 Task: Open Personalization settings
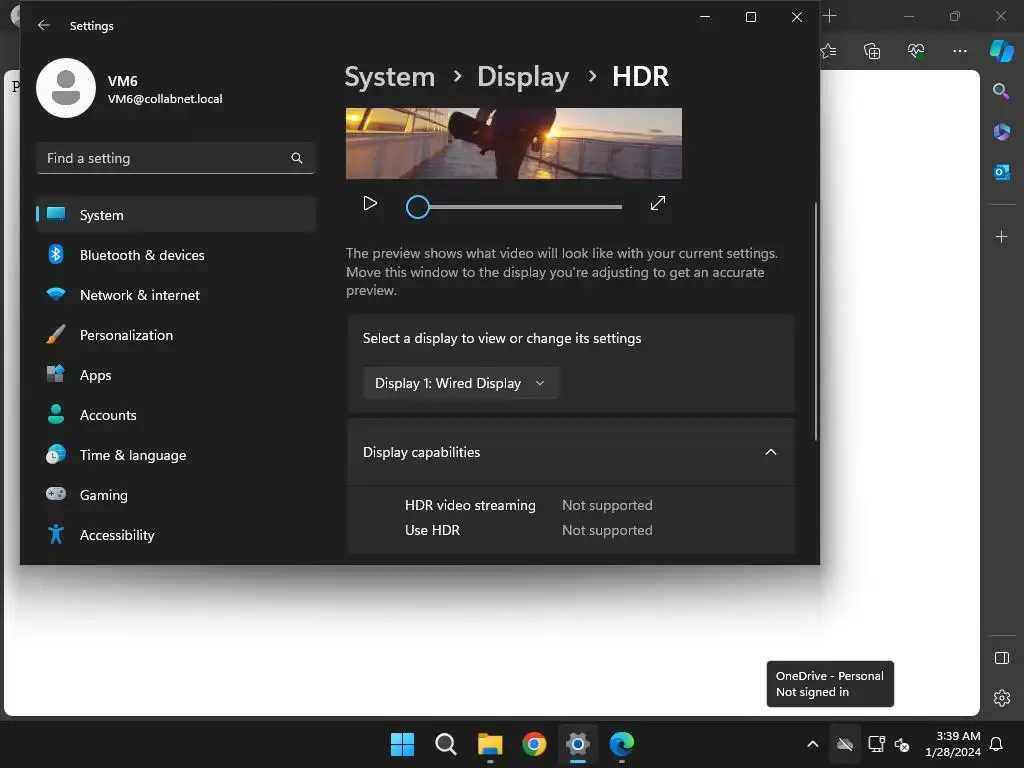[x=176, y=335]
